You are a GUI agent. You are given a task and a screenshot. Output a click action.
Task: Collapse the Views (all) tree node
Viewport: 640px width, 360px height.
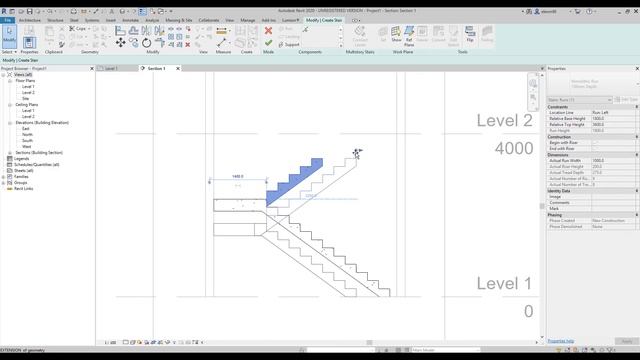point(3,75)
